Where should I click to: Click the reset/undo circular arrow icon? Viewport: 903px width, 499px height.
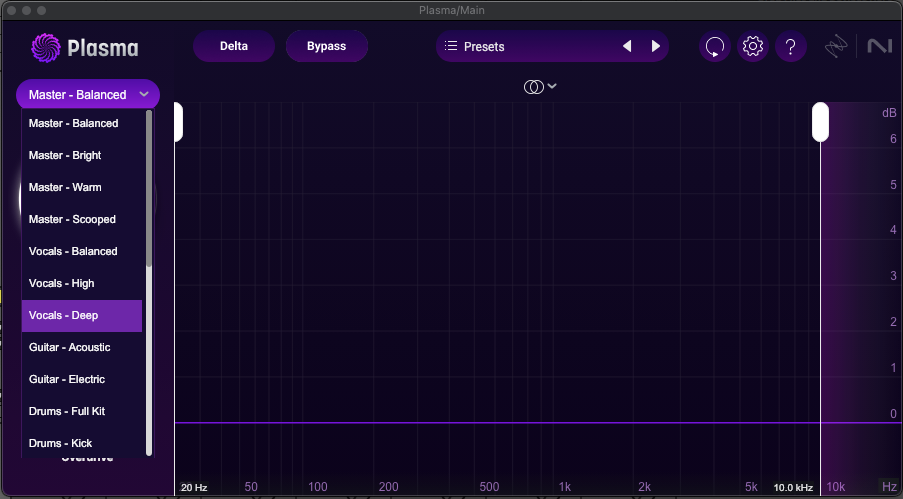pyautogui.click(x=715, y=46)
